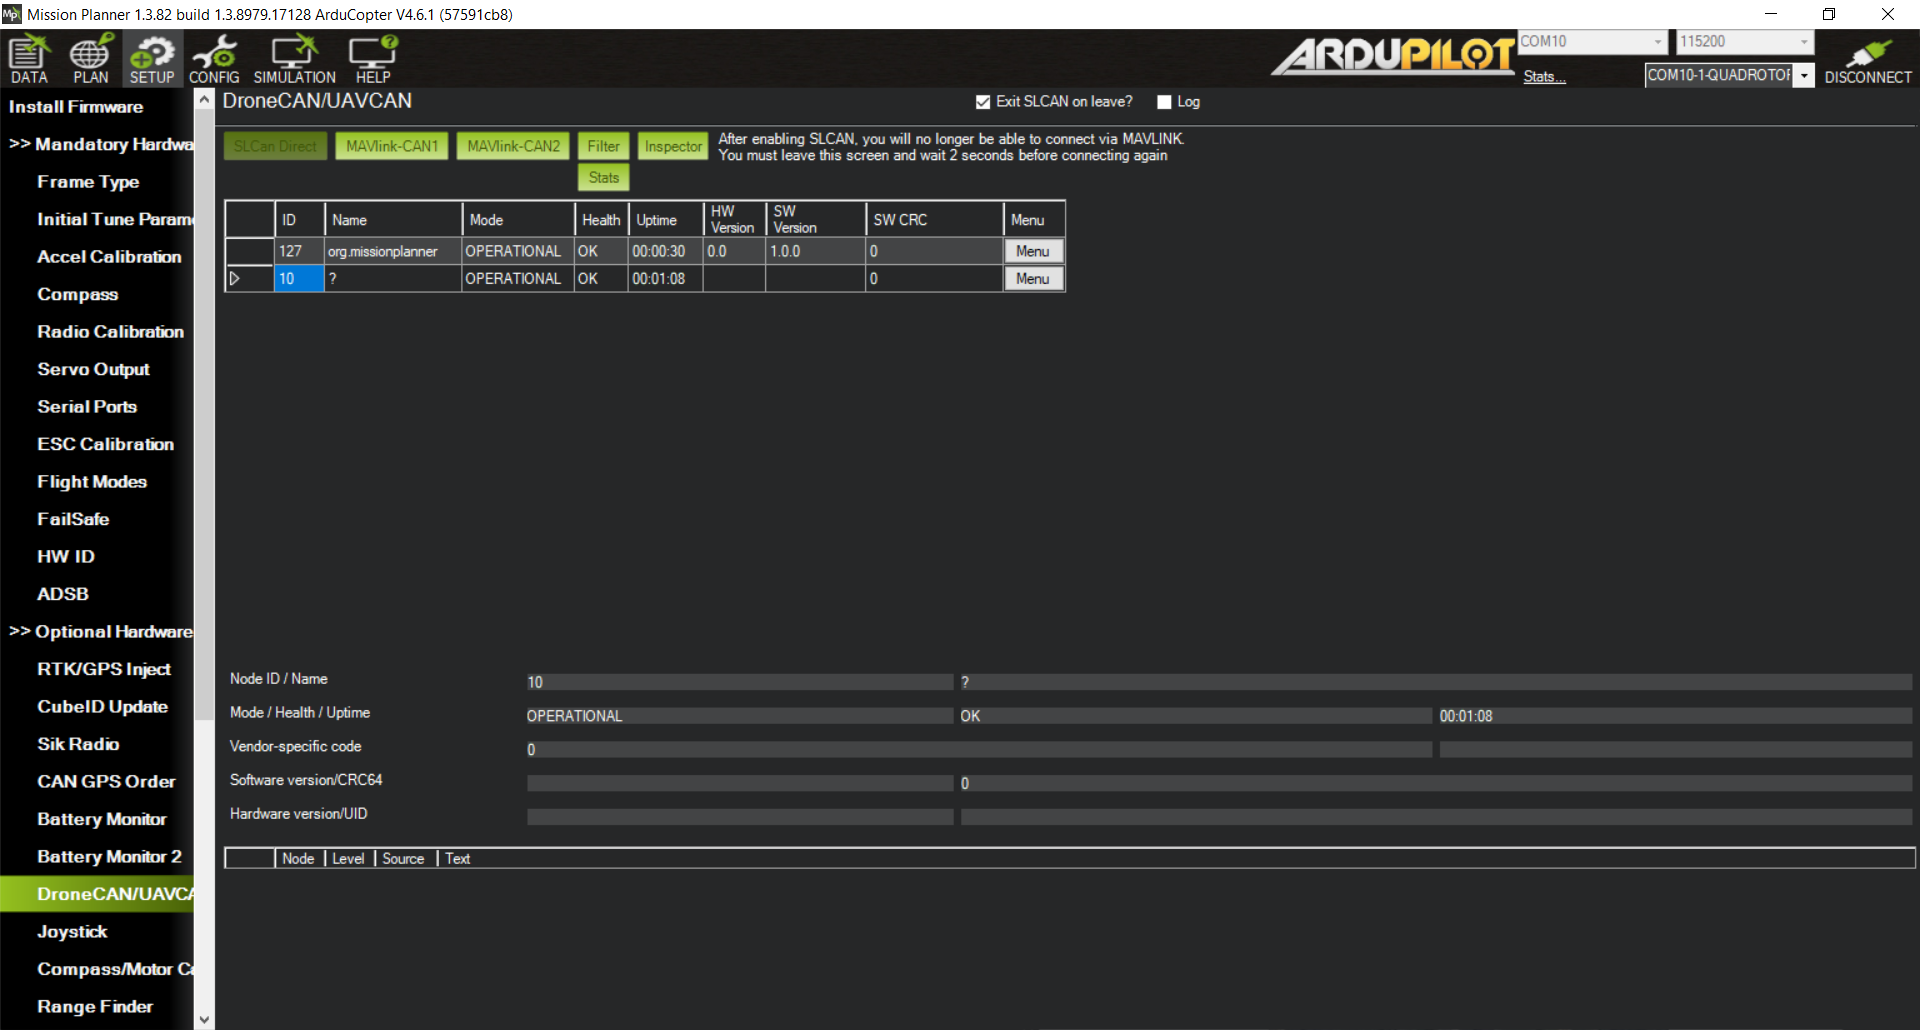1920x1030 pixels.
Task: Open the Inspector button
Action: 673,146
